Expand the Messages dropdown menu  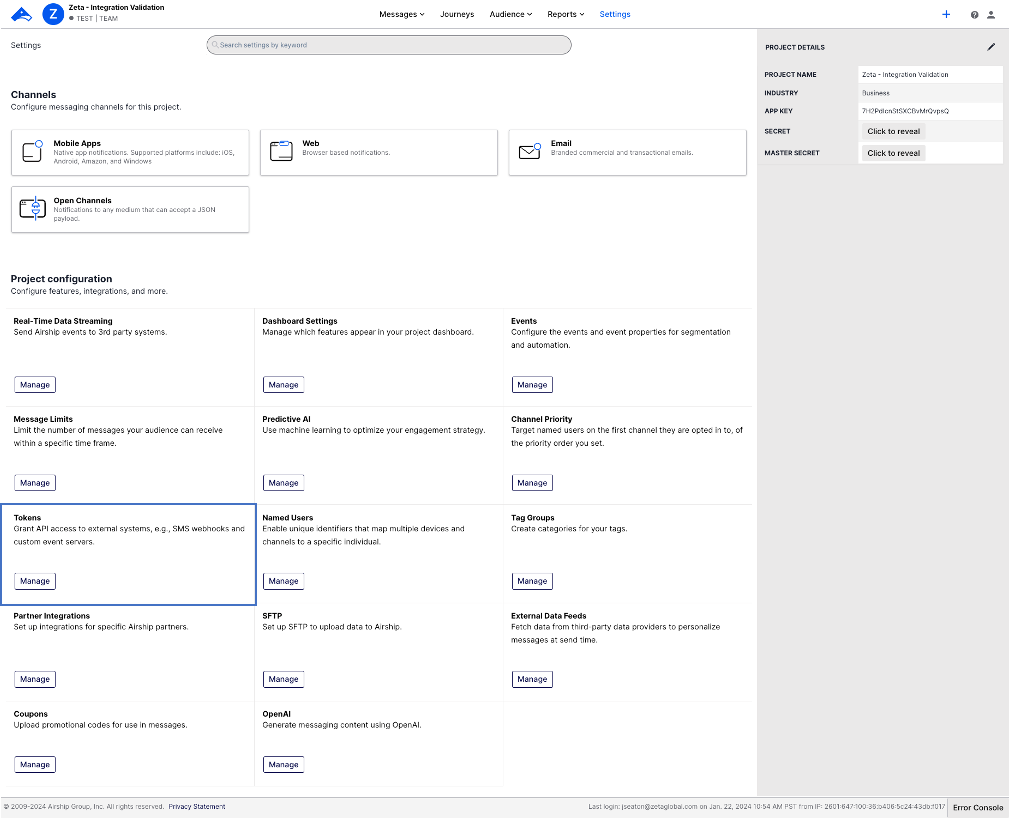402,14
